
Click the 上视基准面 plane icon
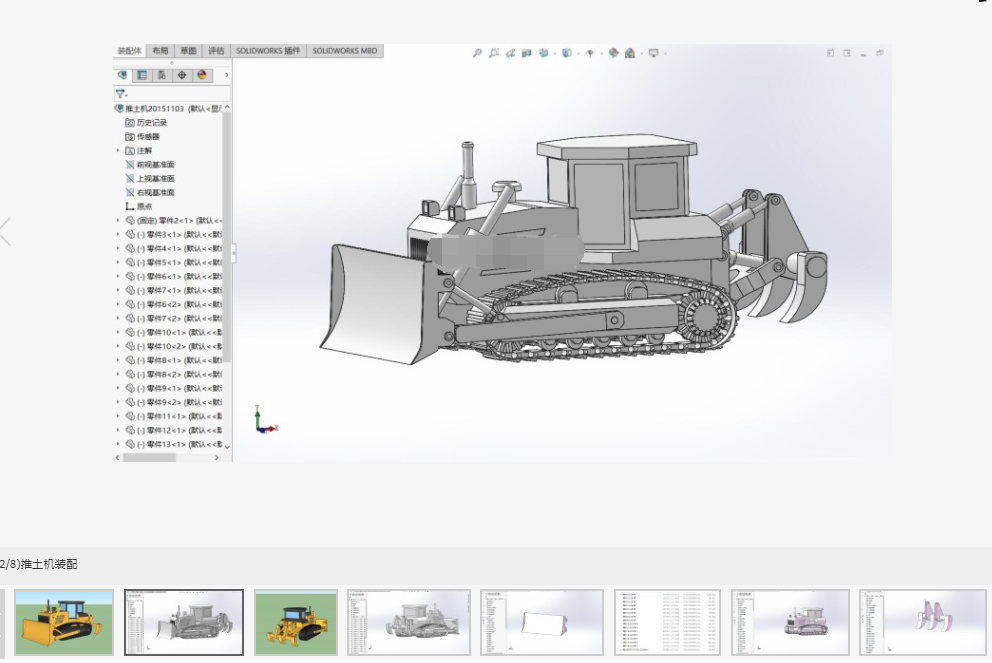[x=130, y=178]
